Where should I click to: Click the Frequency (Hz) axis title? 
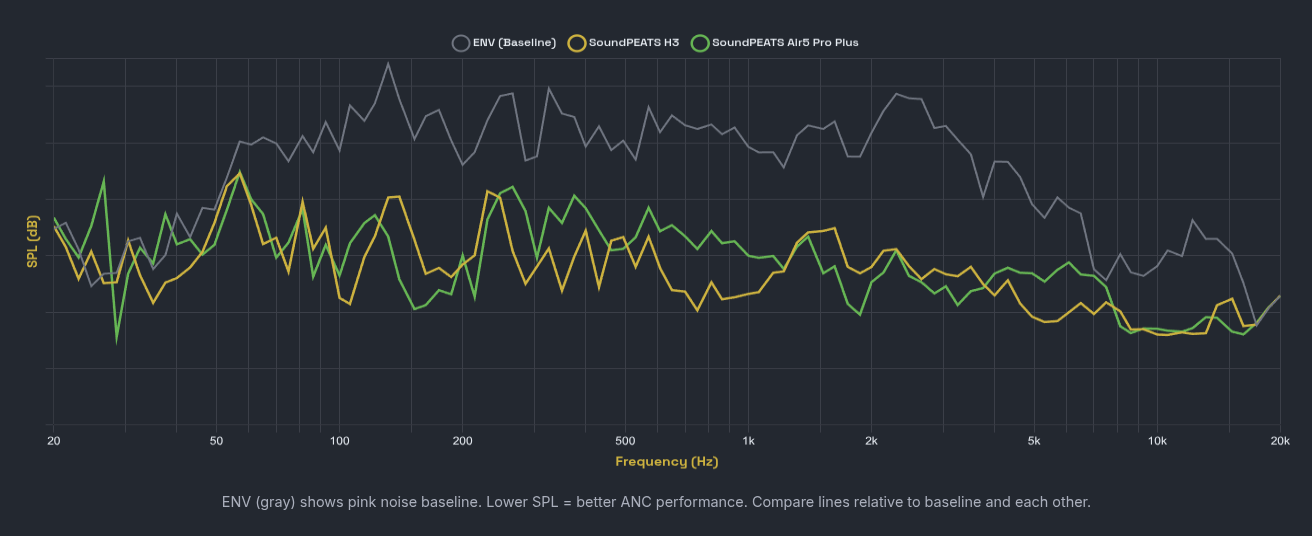666,461
